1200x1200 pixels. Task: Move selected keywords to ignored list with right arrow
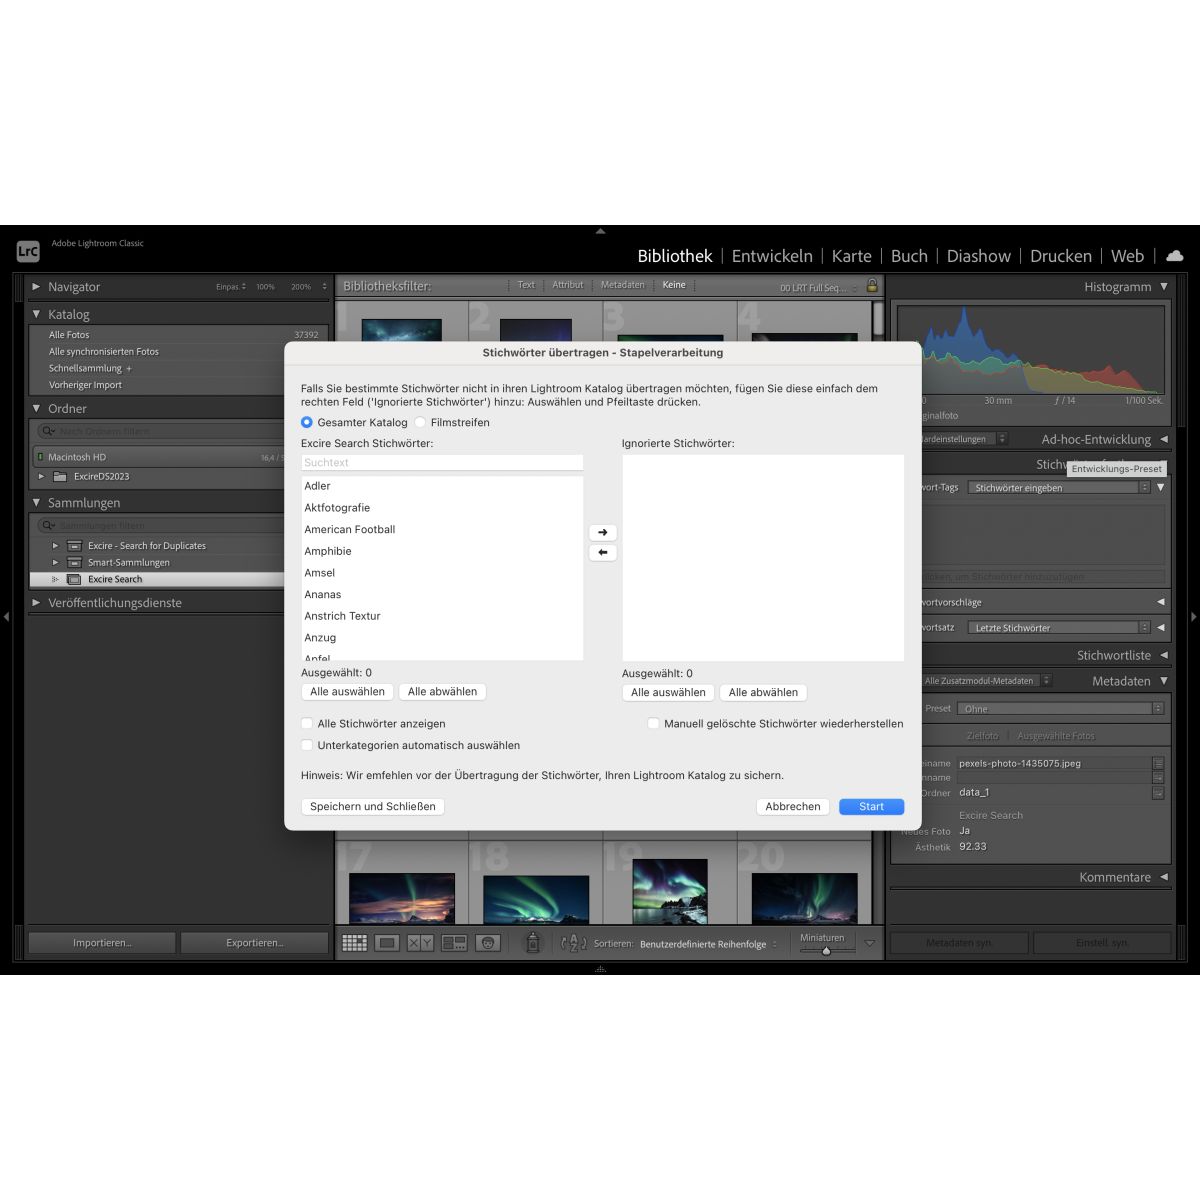(602, 532)
